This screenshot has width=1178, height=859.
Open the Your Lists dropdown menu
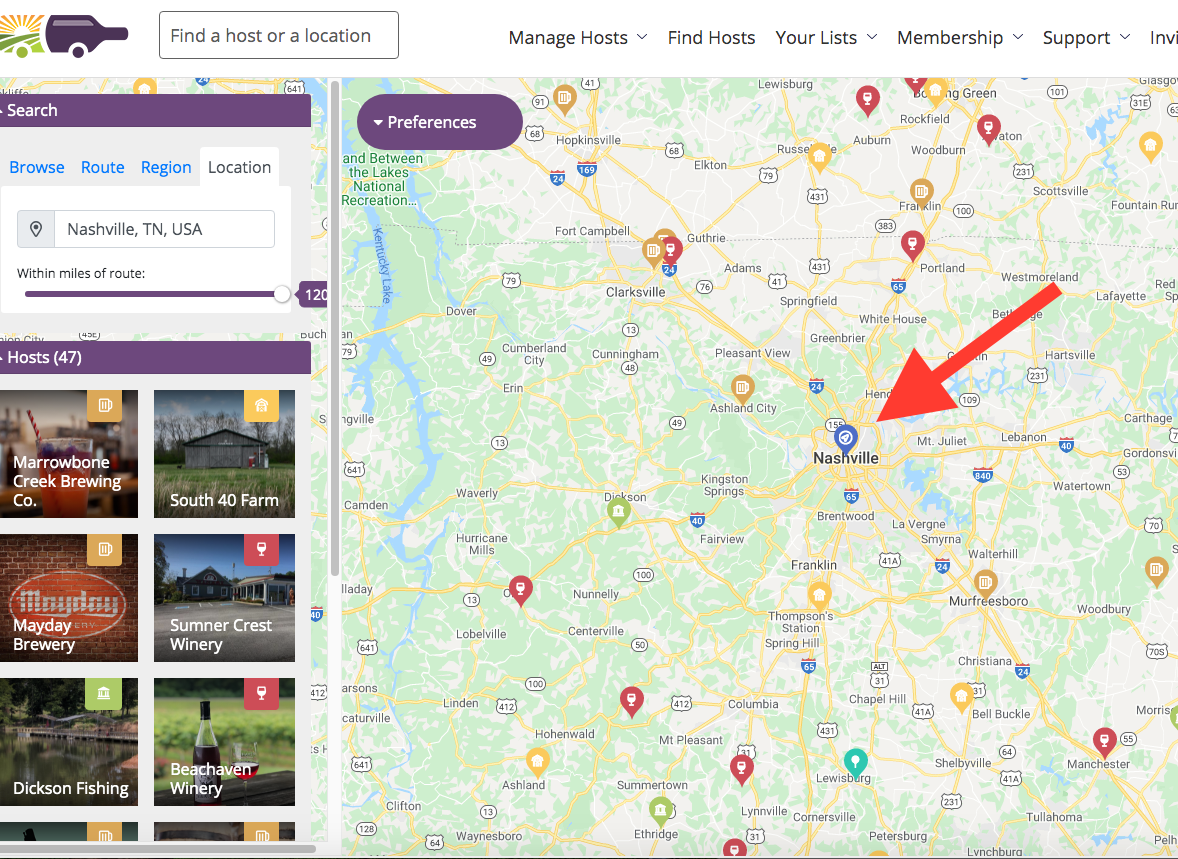(x=826, y=38)
